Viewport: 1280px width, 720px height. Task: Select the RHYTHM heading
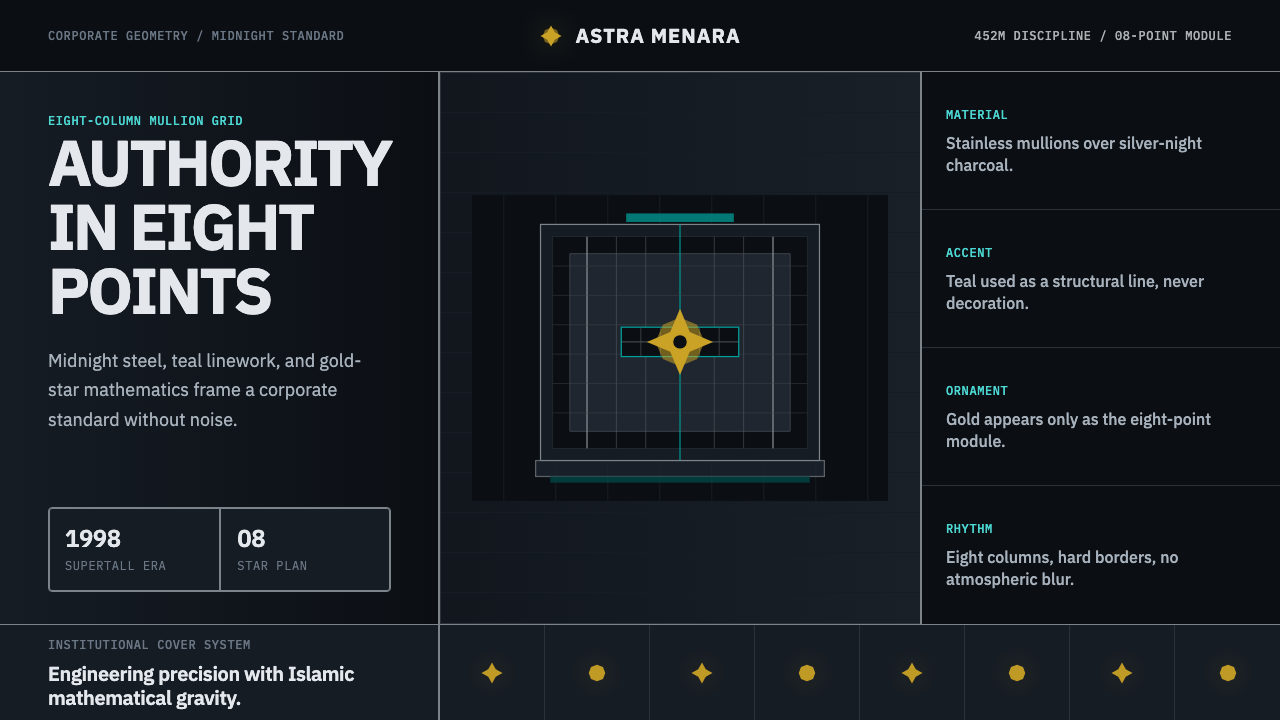[969, 529]
